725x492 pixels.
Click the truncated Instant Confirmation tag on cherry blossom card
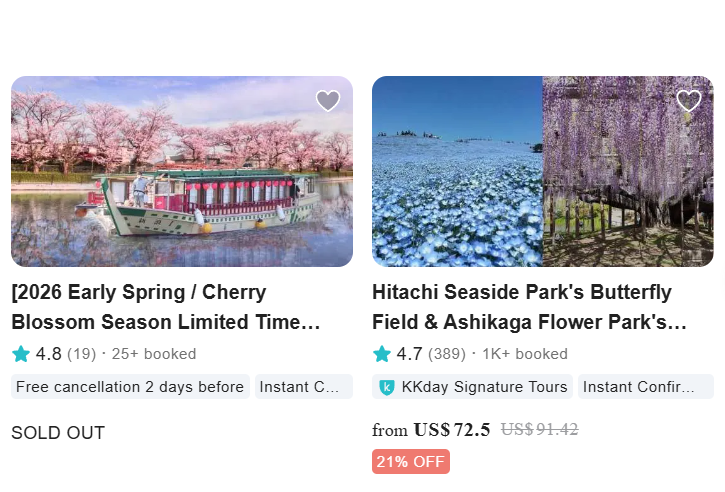[304, 387]
